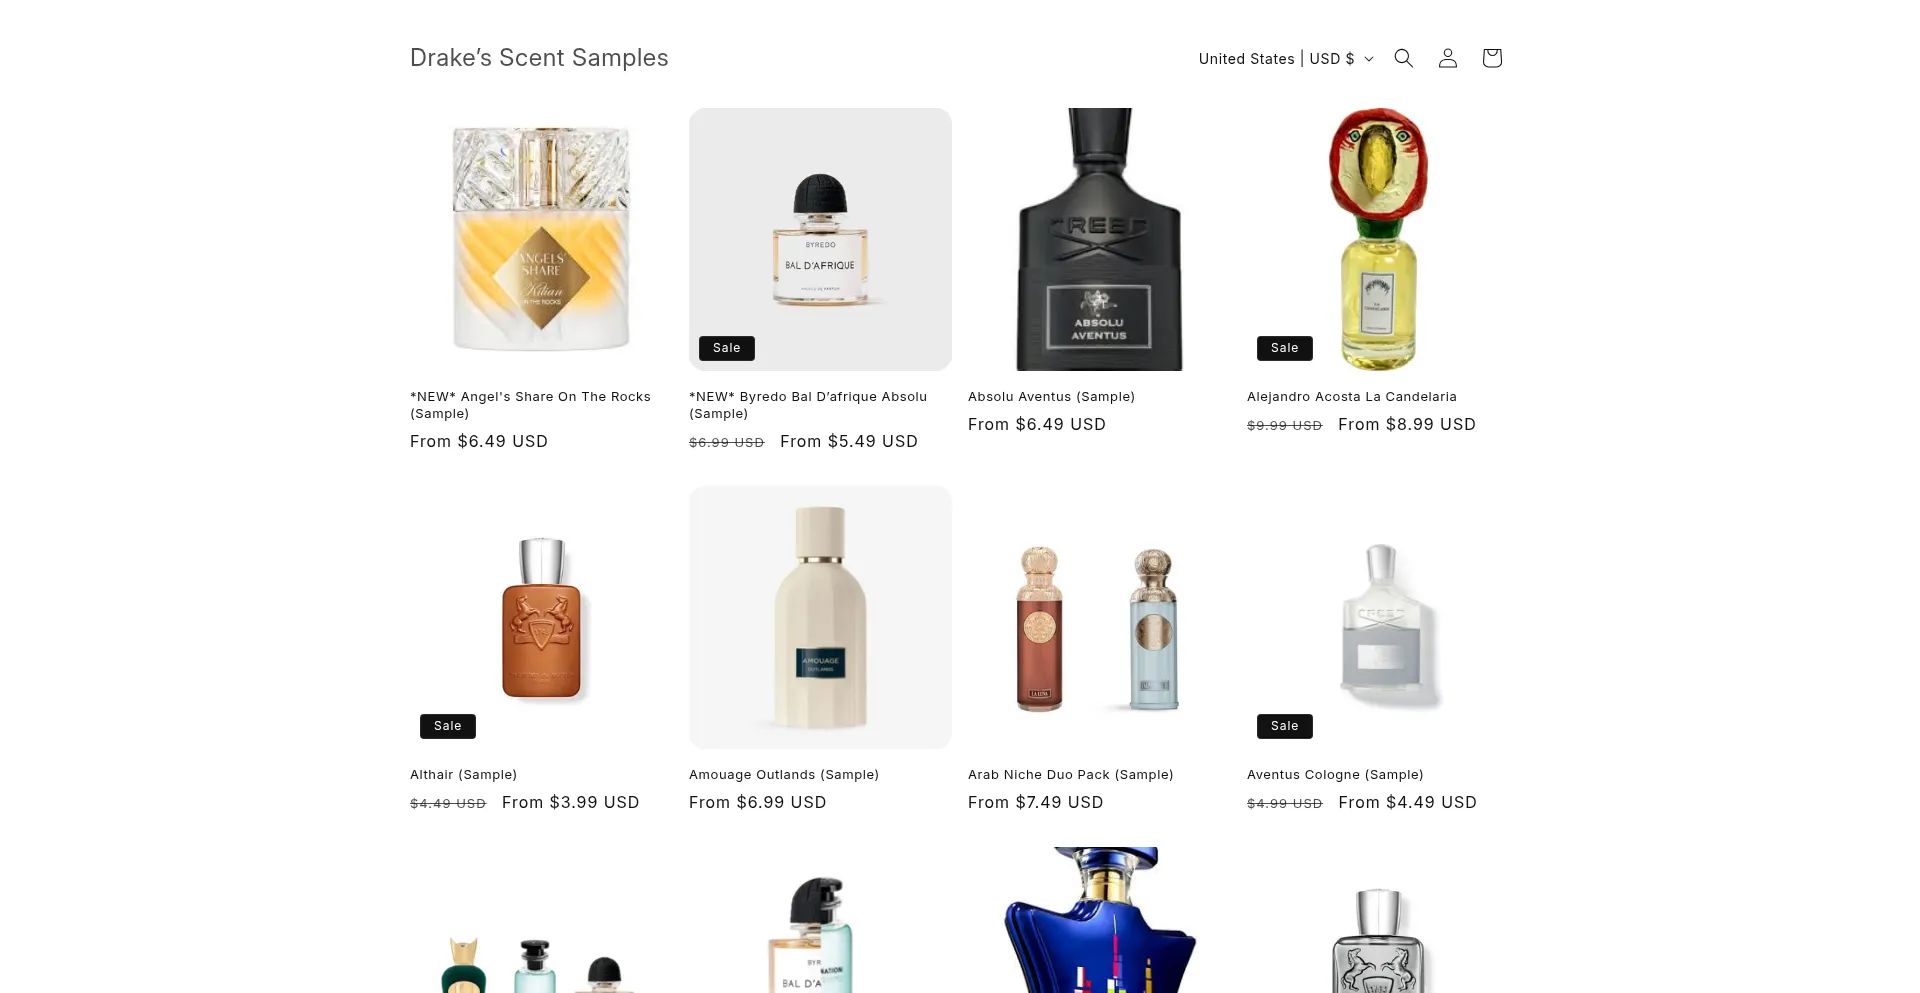1920x993 pixels.
Task: Click the parrot-topped La Candelaria bottle image
Action: pyautogui.click(x=1378, y=239)
